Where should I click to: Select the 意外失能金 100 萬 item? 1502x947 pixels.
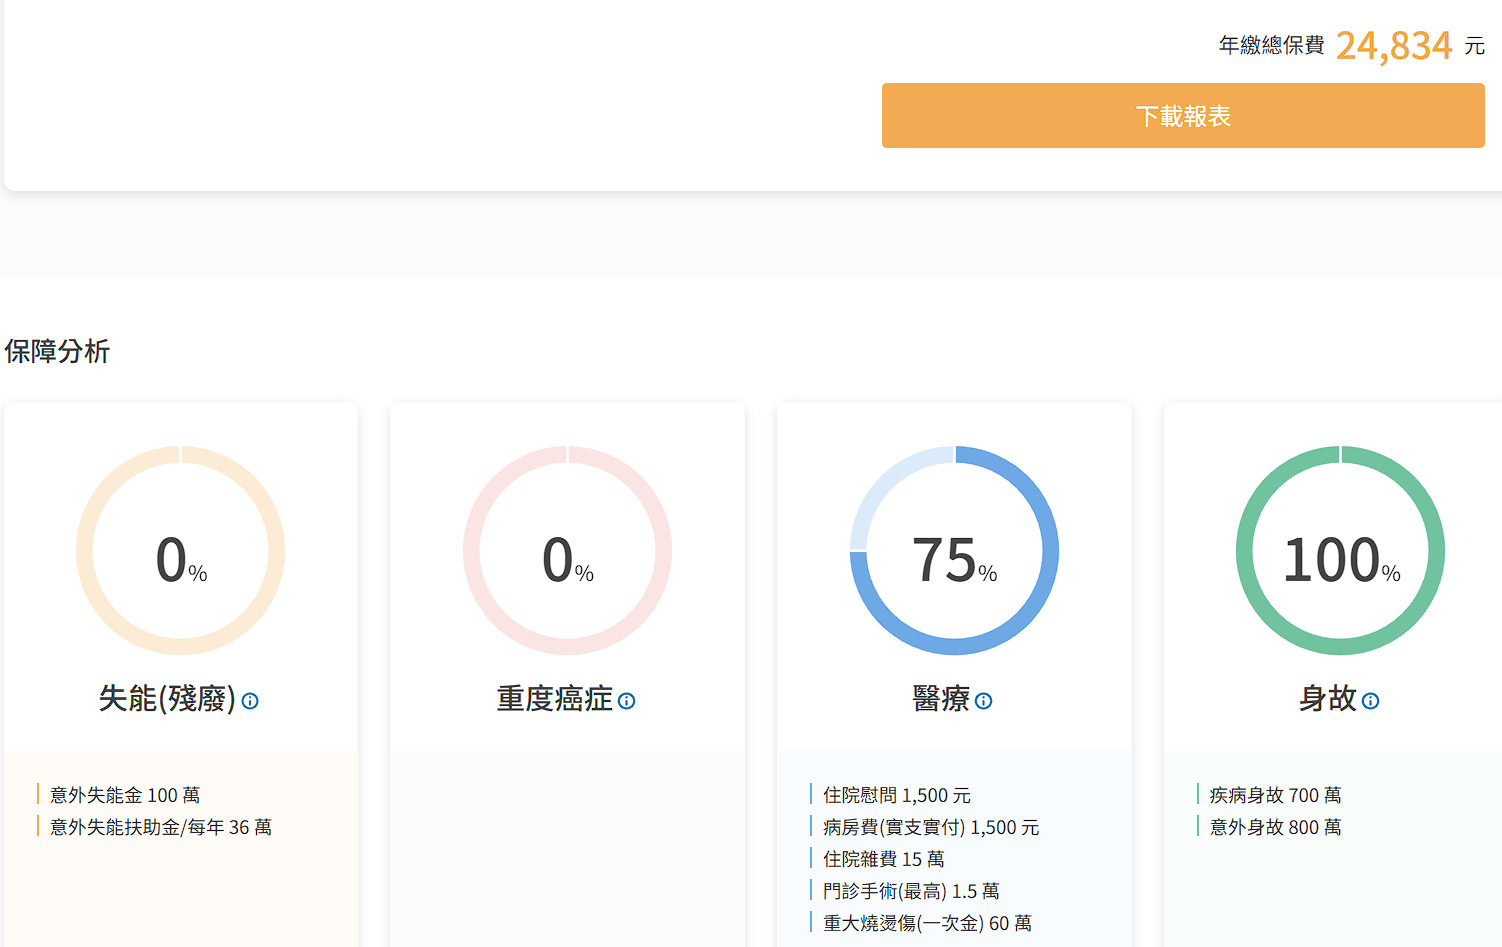click(x=125, y=795)
